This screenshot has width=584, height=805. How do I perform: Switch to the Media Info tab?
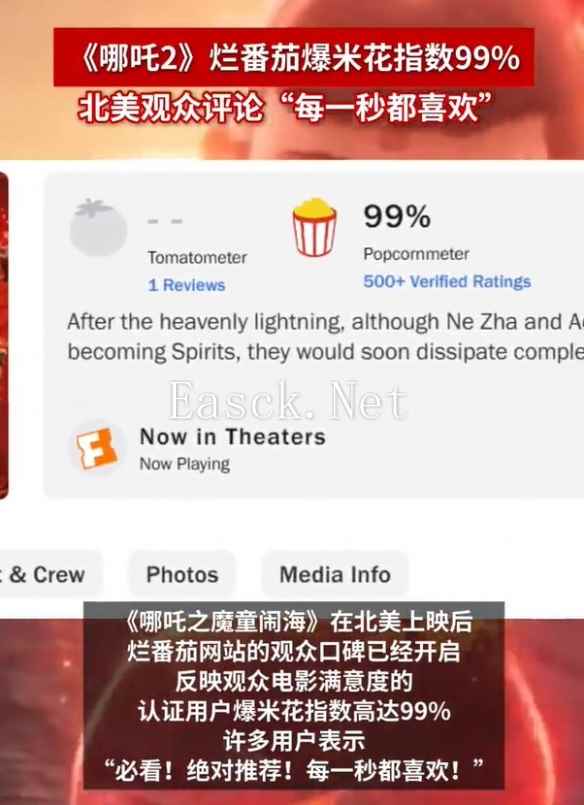point(335,574)
